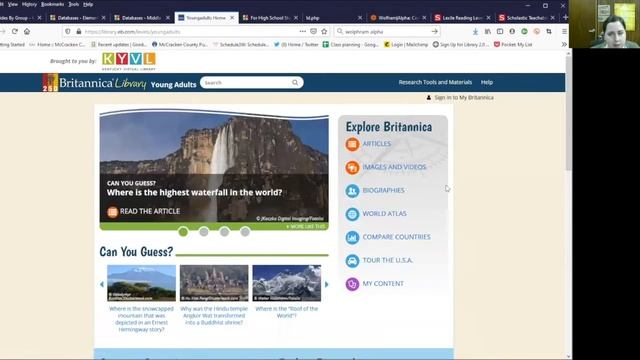The image size is (640, 360).
Task: Open the My Content icon
Action: click(352, 284)
